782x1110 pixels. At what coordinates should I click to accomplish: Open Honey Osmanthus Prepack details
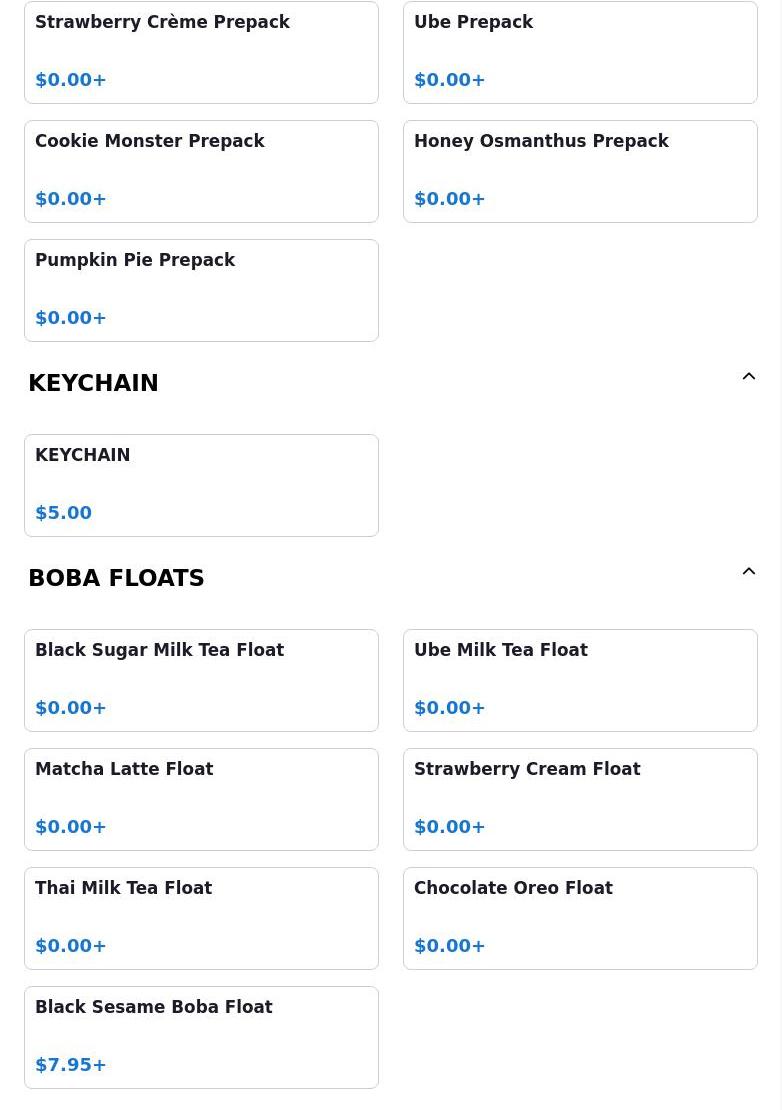coord(580,171)
